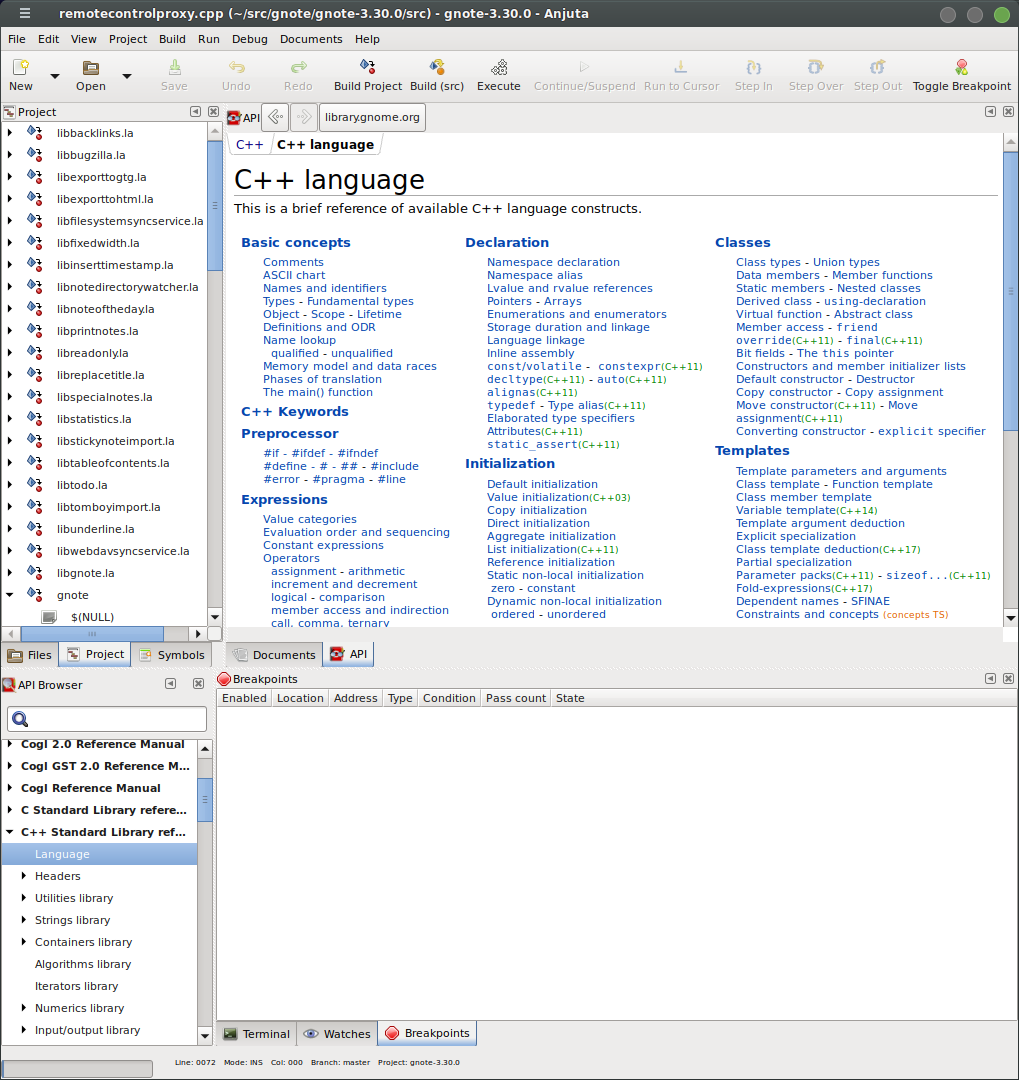Open the C++ Keywords heading link
This screenshot has height=1080, width=1019.
click(295, 411)
